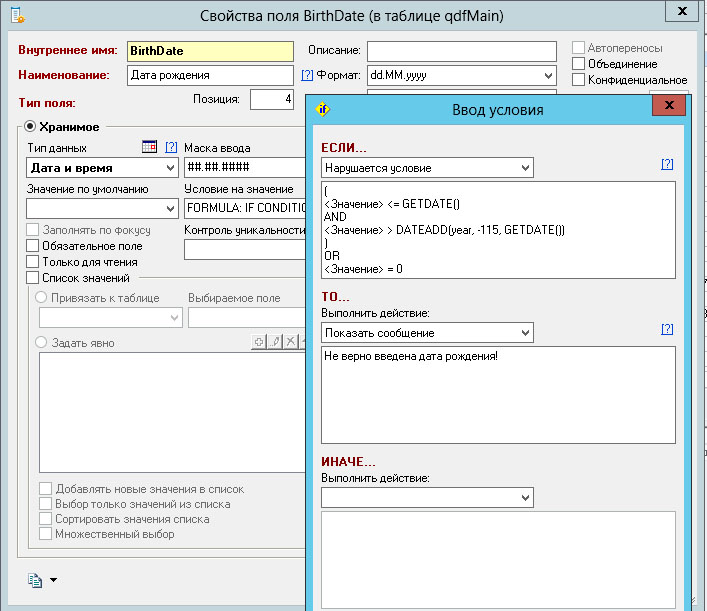707x611 pixels.
Task: Click the Ввод условия dialog title icon
Action: pyautogui.click(x=324, y=109)
